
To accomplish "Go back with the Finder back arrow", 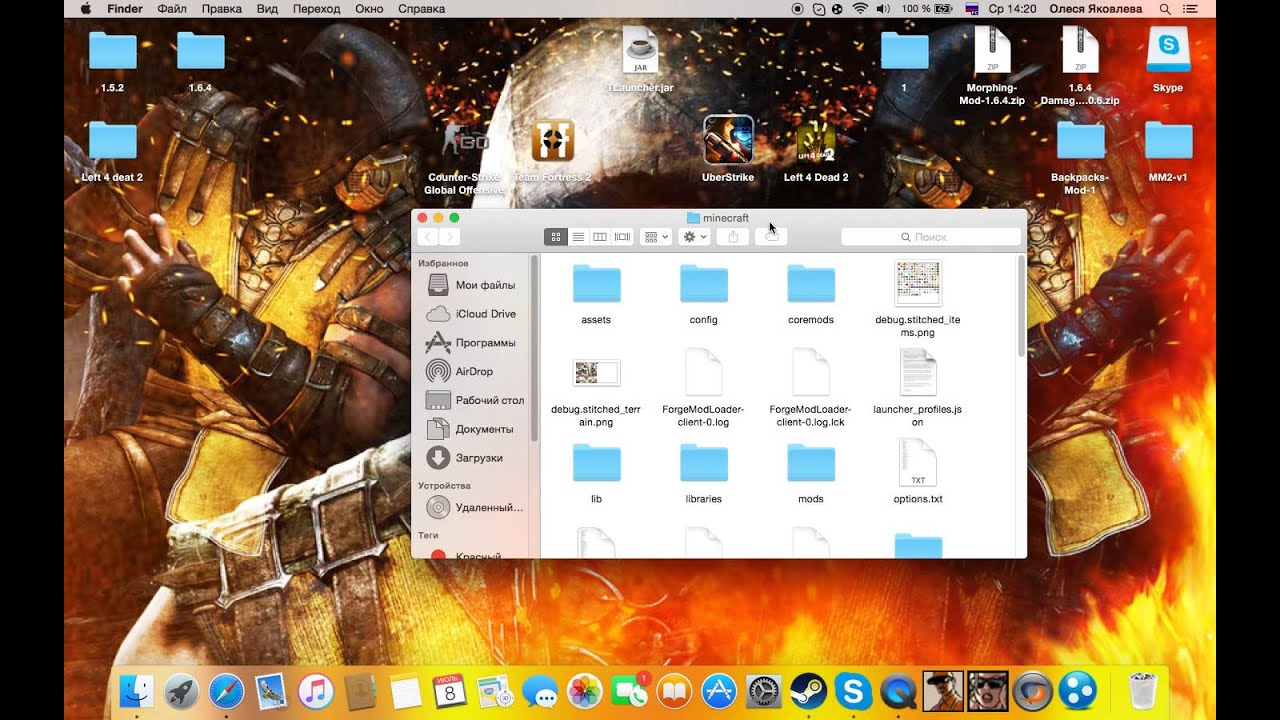I will (428, 237).
